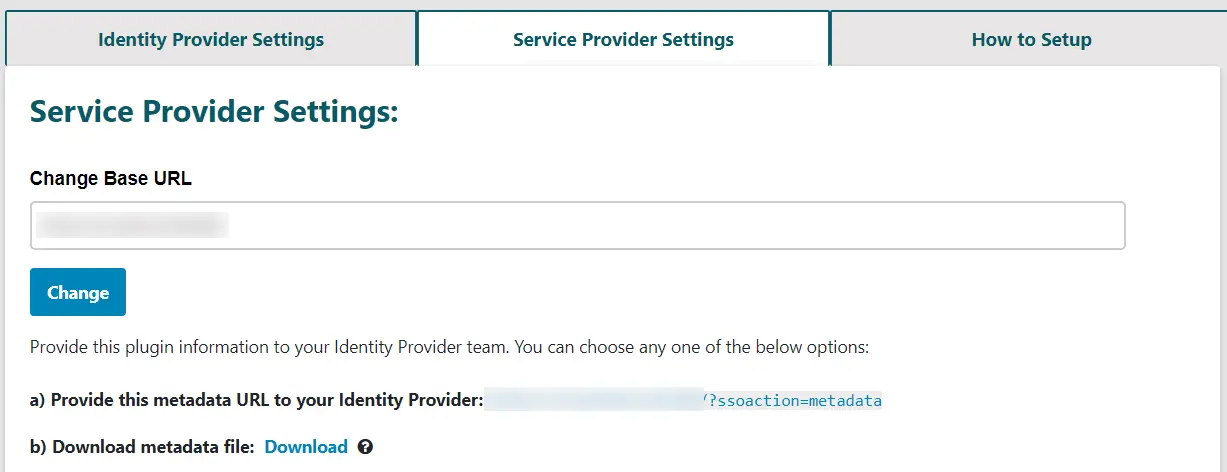Click the blurred host portion of the metadata URL
Screen dimensions: 1227x472
[594, 401]
